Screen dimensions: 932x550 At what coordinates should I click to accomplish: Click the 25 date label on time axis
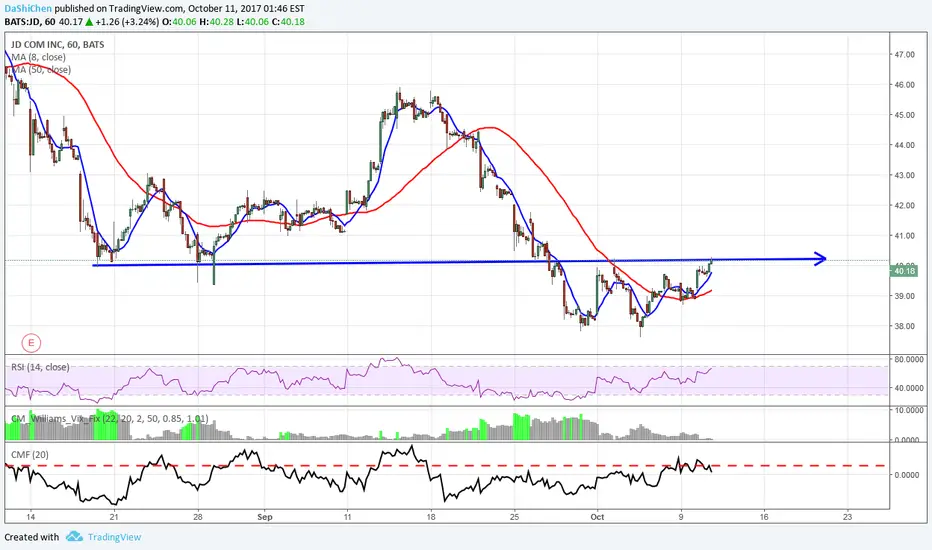pos(514,517)
